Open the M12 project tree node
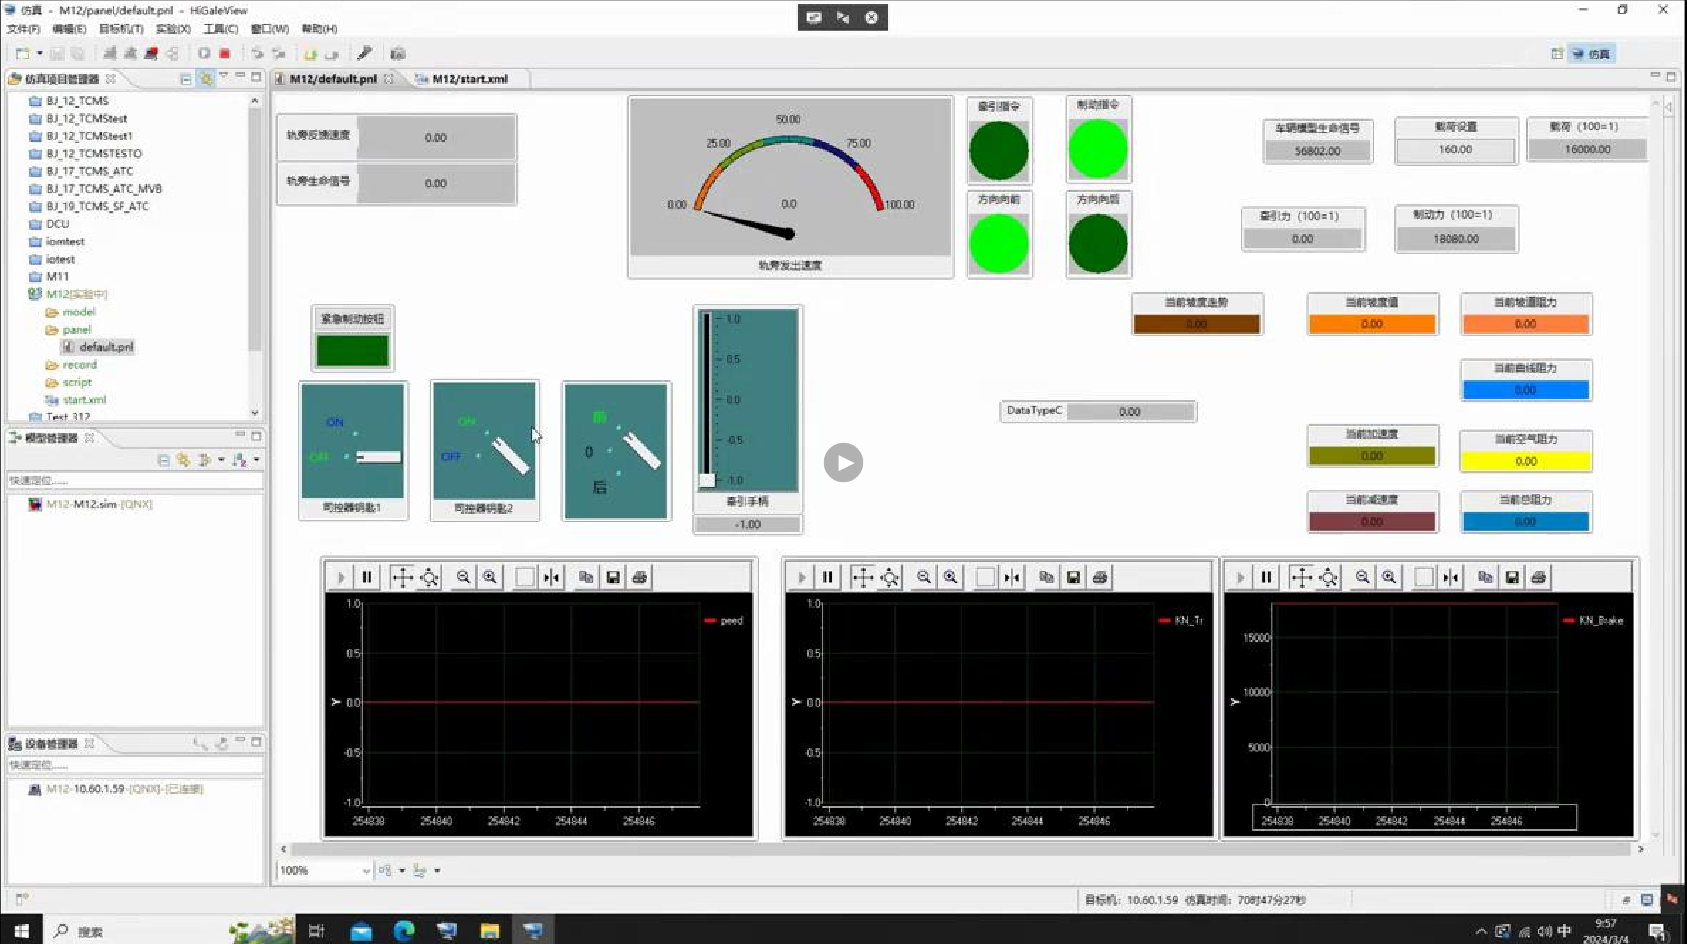This screenshot has height=944, width=1687. (76, 294)
